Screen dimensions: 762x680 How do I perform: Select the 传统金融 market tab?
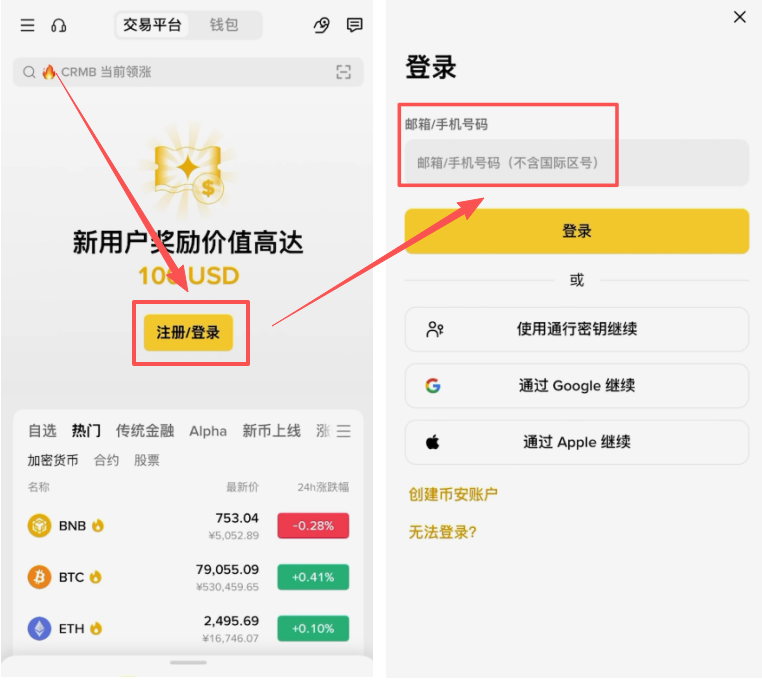(145, 431)
